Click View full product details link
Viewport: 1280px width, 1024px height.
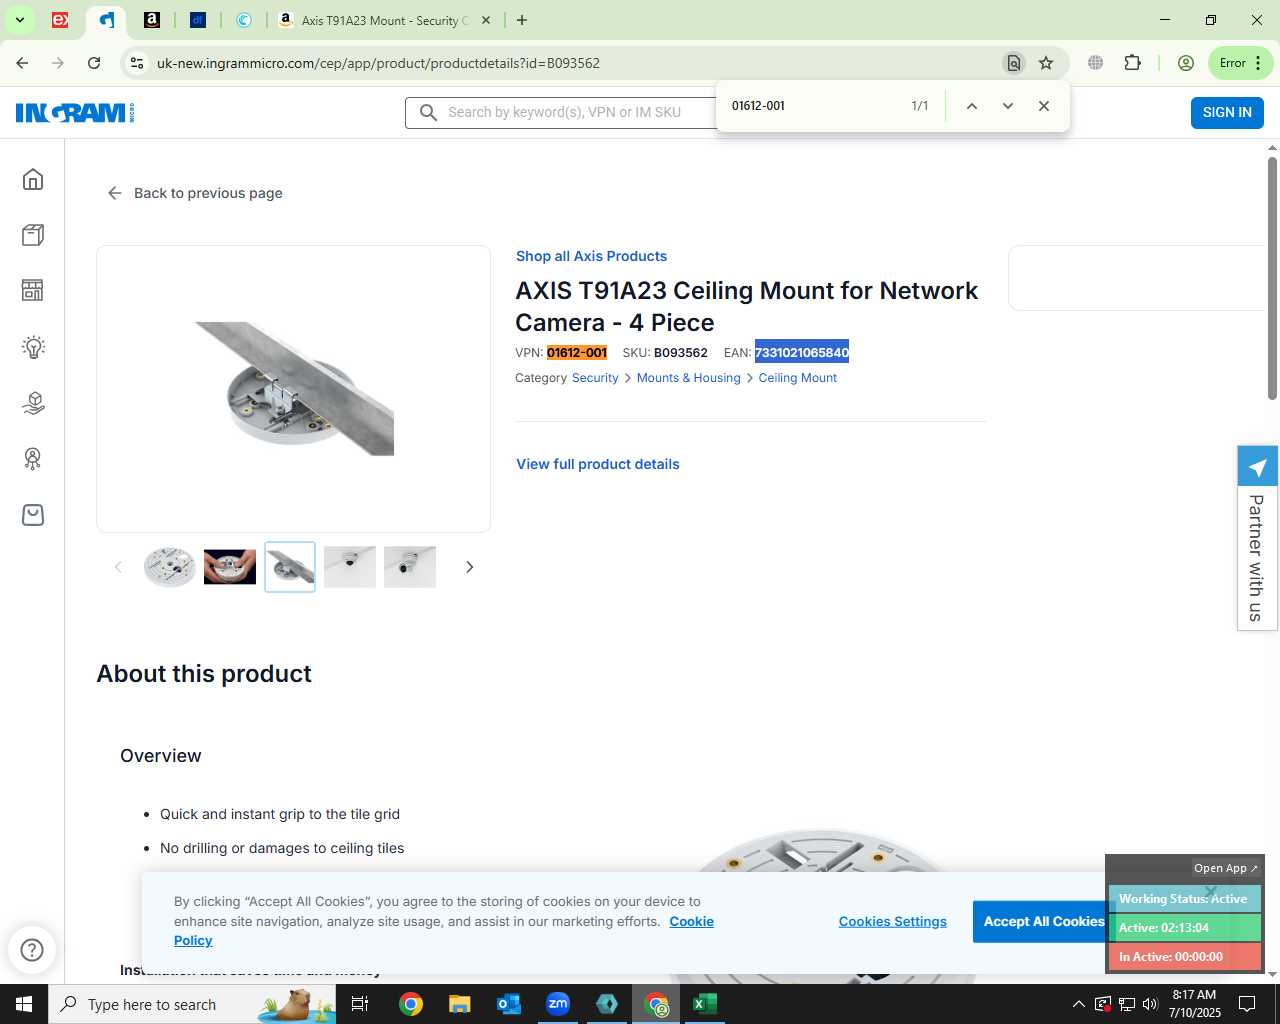click(598, 464)
